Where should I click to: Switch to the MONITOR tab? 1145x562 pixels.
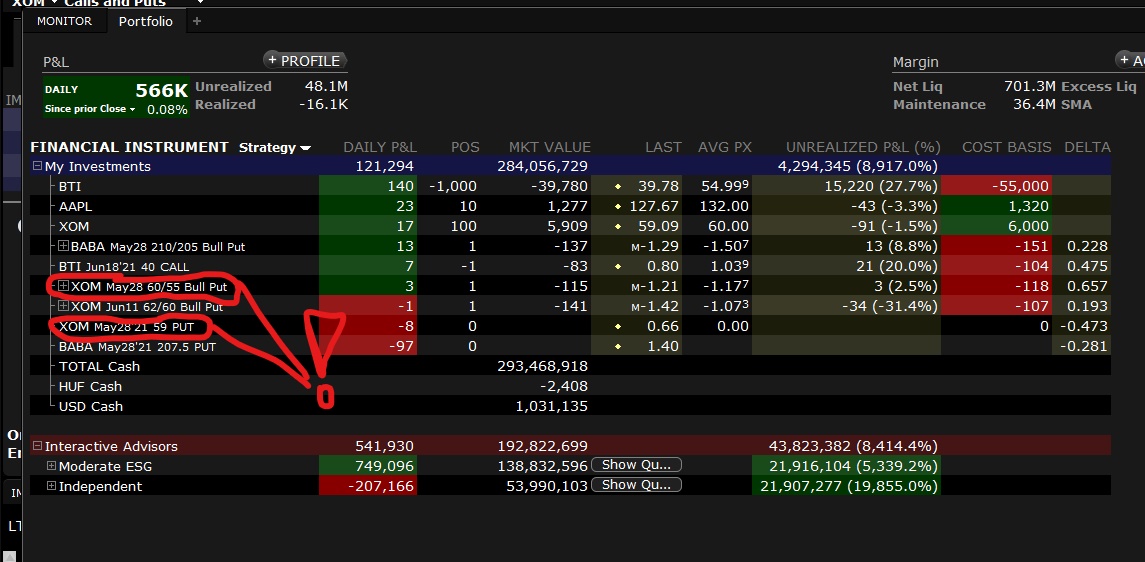[x=64, y=21]
